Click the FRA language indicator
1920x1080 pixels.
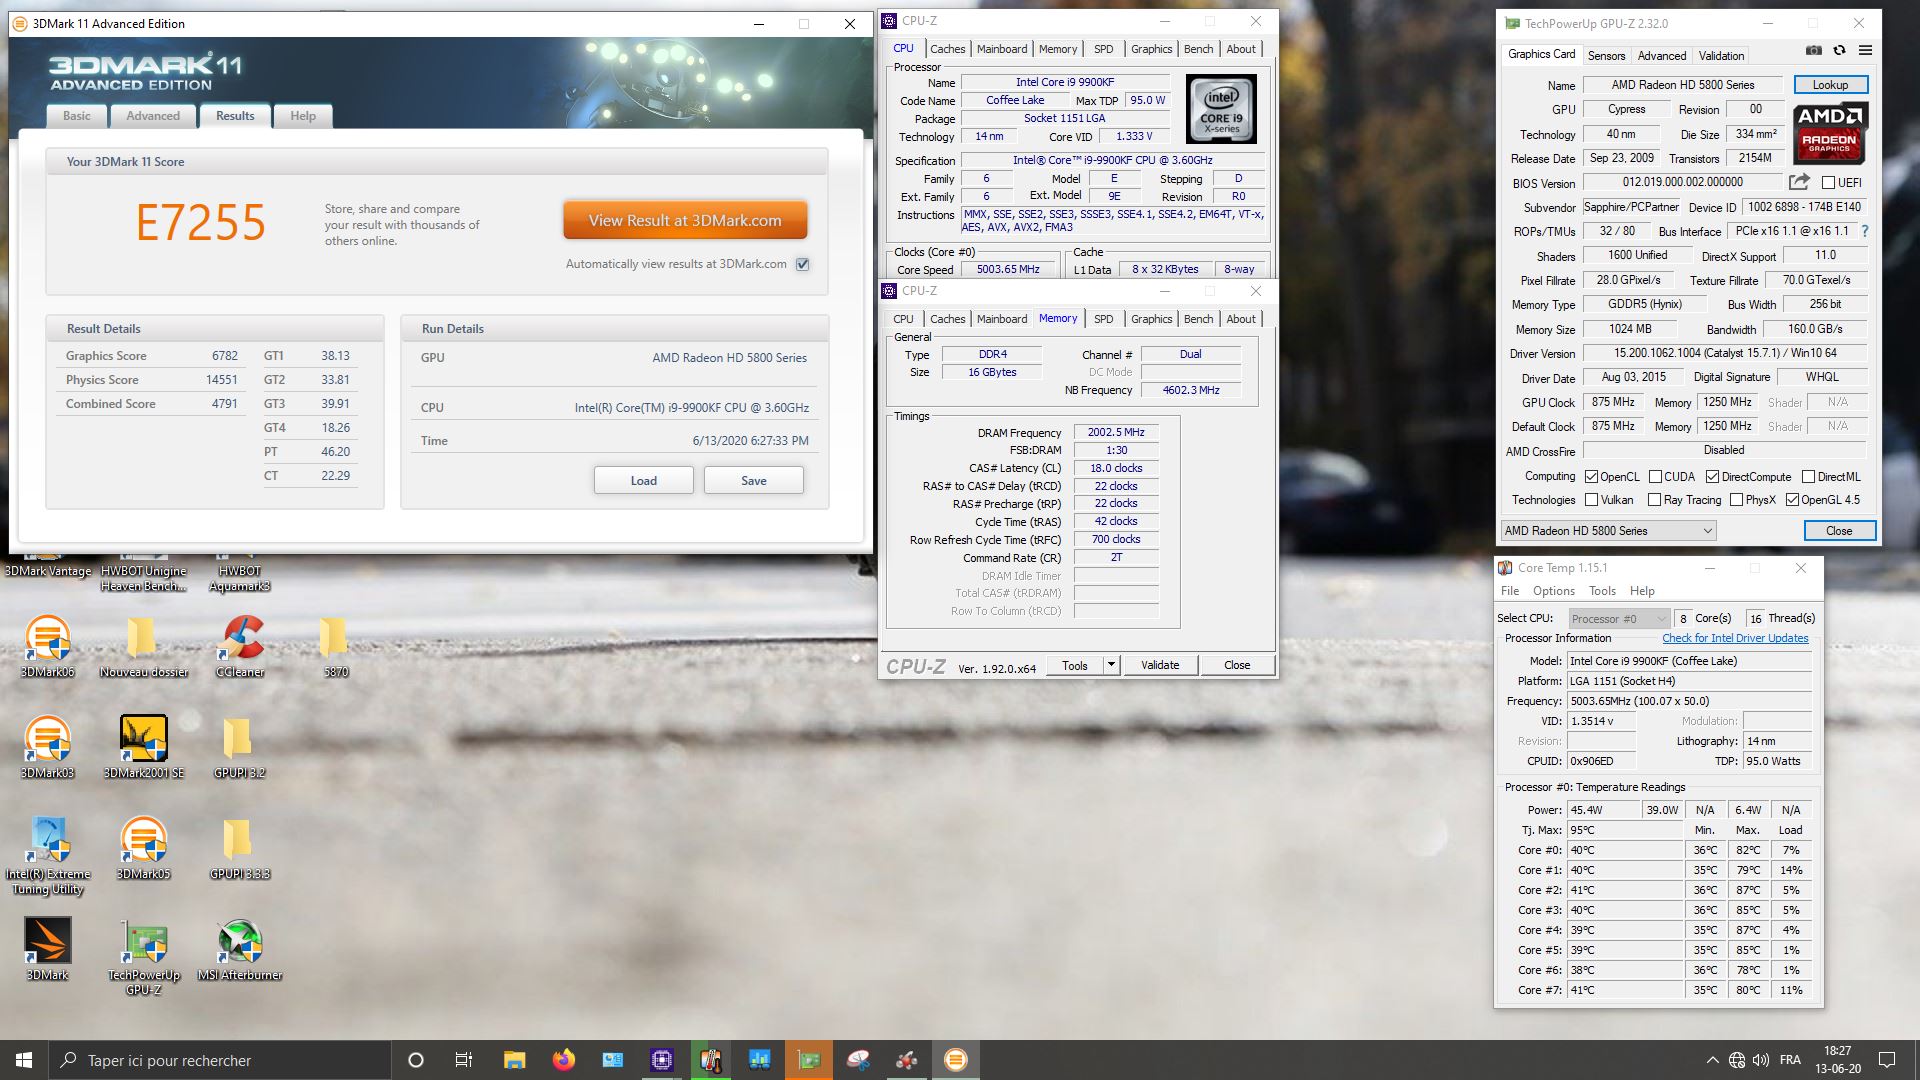pos(1790,1060)
